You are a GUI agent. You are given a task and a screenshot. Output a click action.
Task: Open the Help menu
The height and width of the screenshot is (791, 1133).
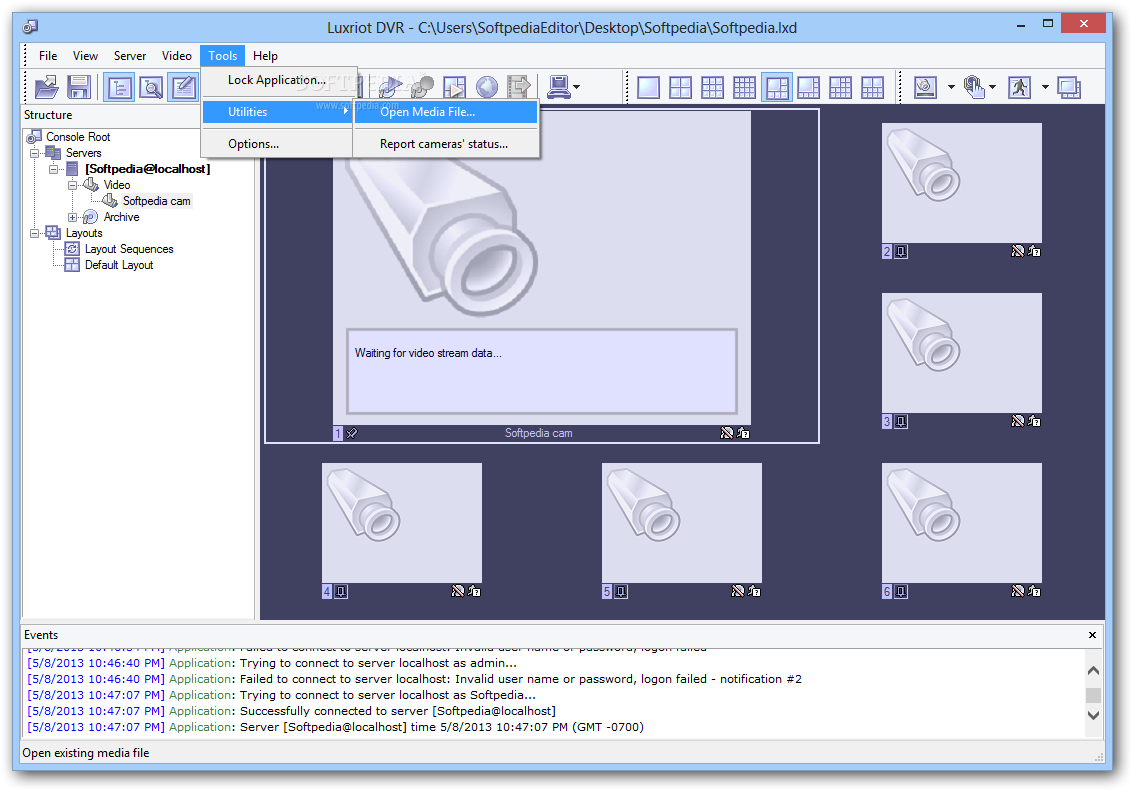pyautogui.click(x=265, y=56)
